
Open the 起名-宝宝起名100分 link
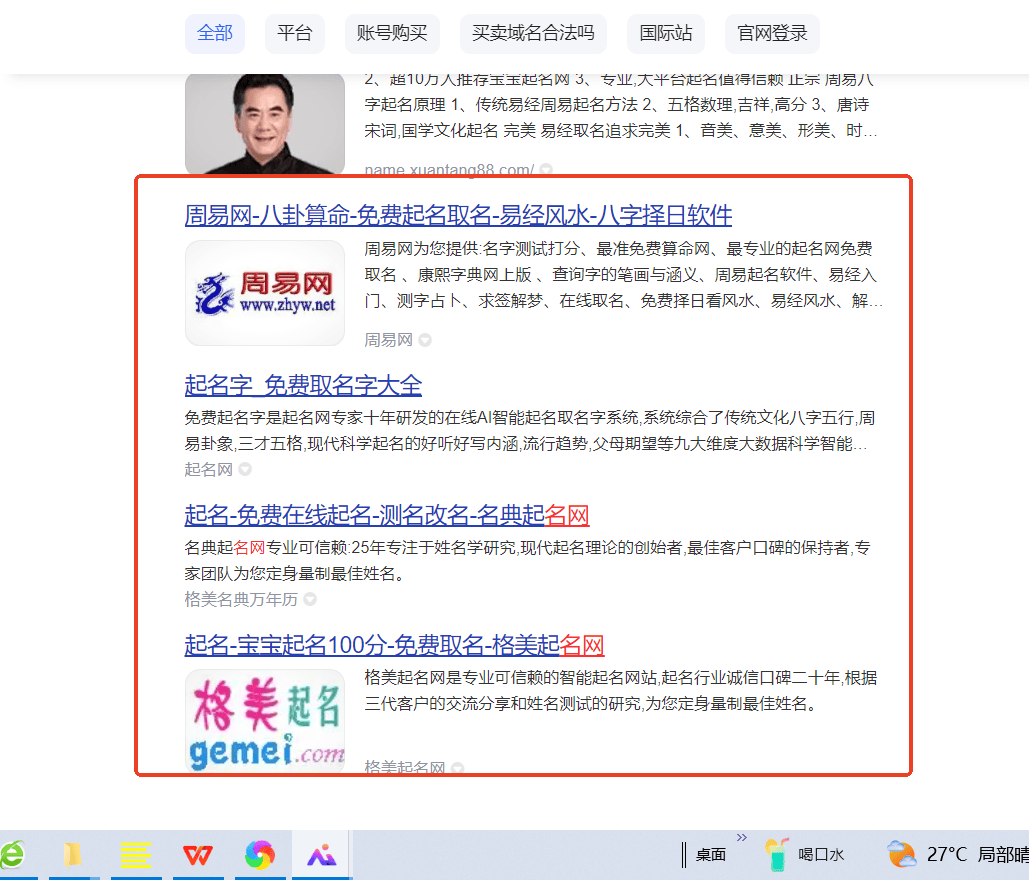coord(394,645)
